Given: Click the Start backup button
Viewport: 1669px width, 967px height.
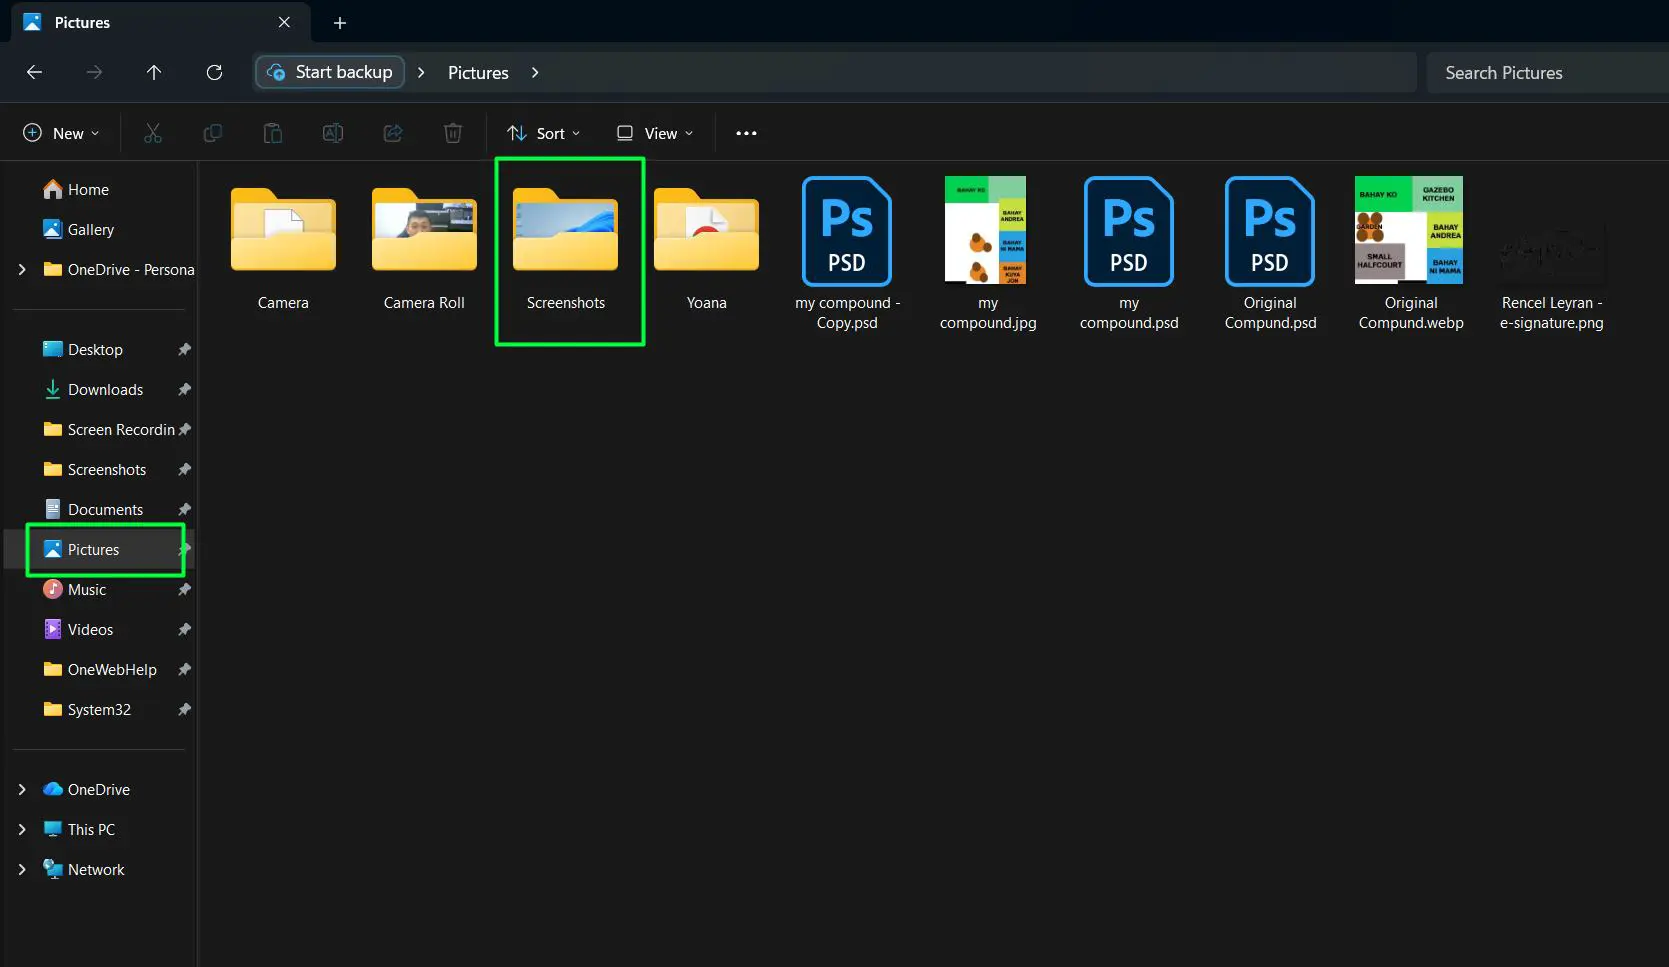Looking at the screenshot, I should click(329, 72).
